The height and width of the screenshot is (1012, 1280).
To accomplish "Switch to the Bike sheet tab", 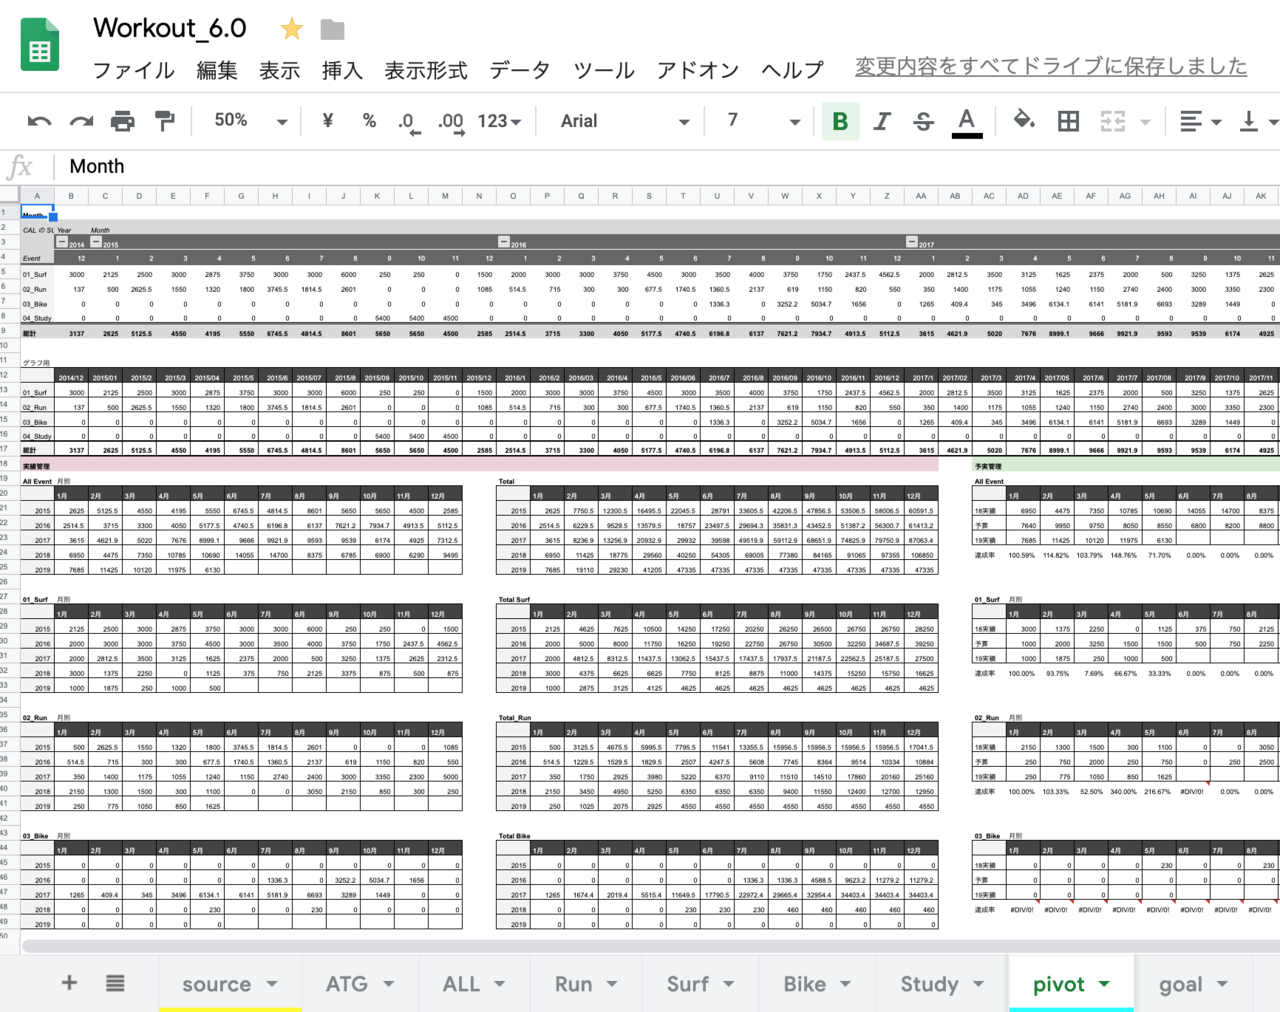I will click(x=805, y=984).
